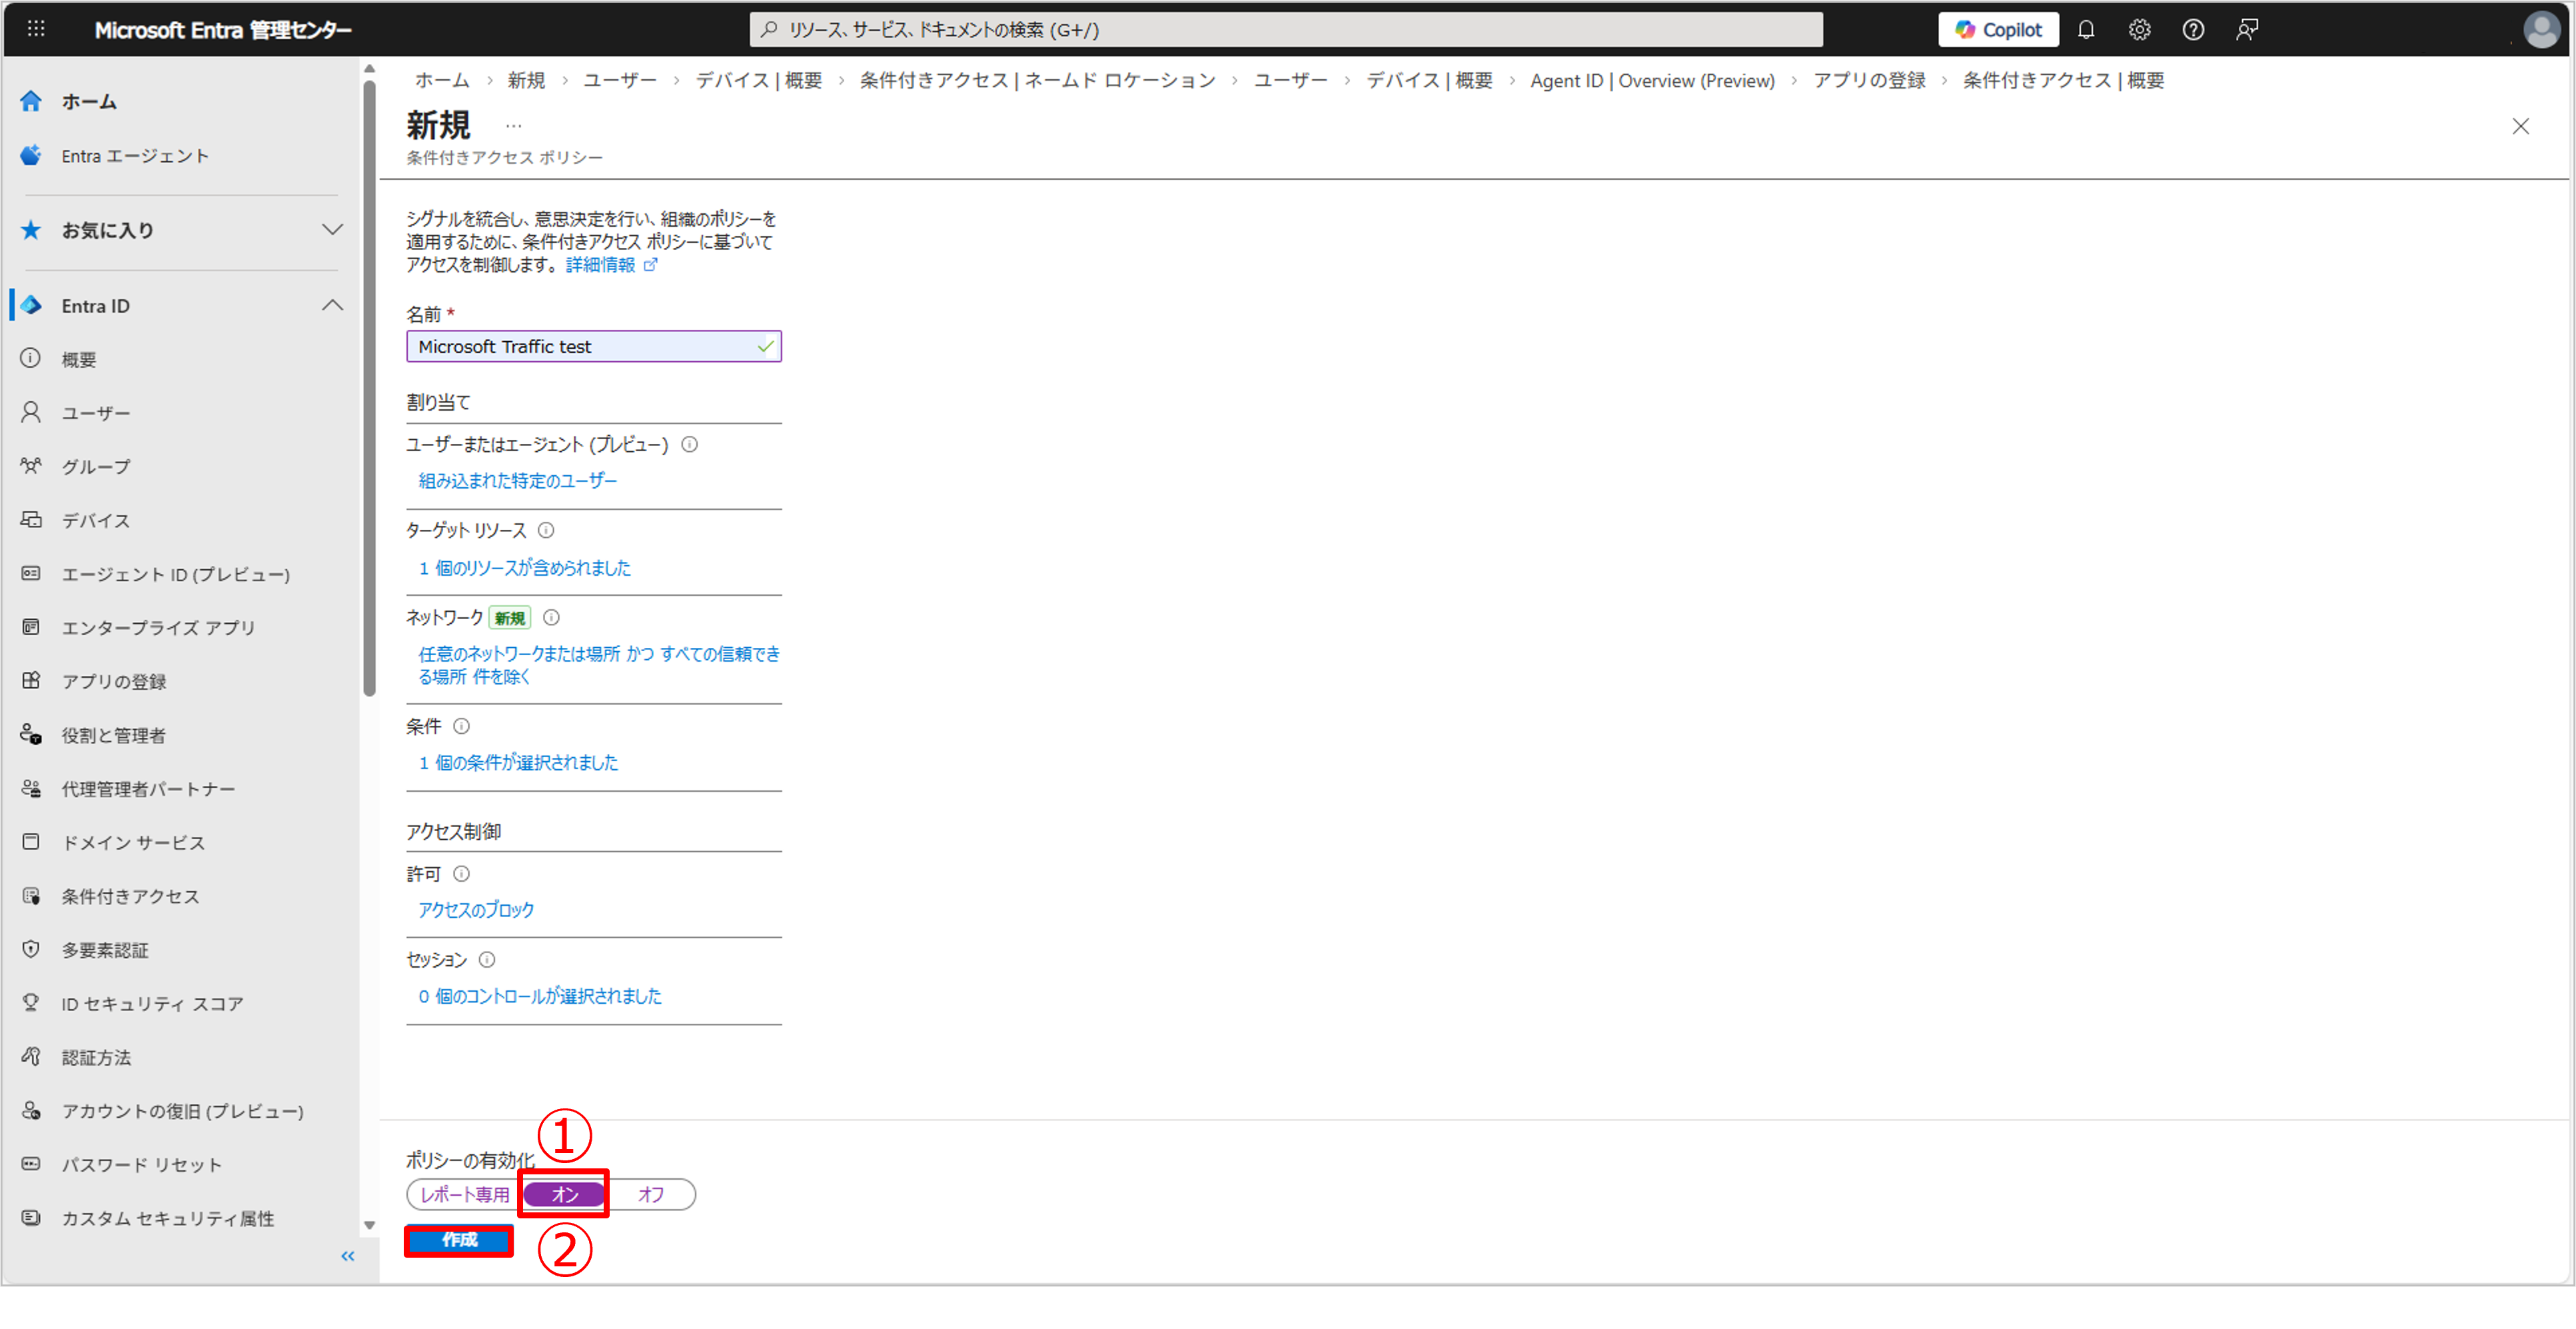Open the app launcher grid icon

[x=36, y=29]
